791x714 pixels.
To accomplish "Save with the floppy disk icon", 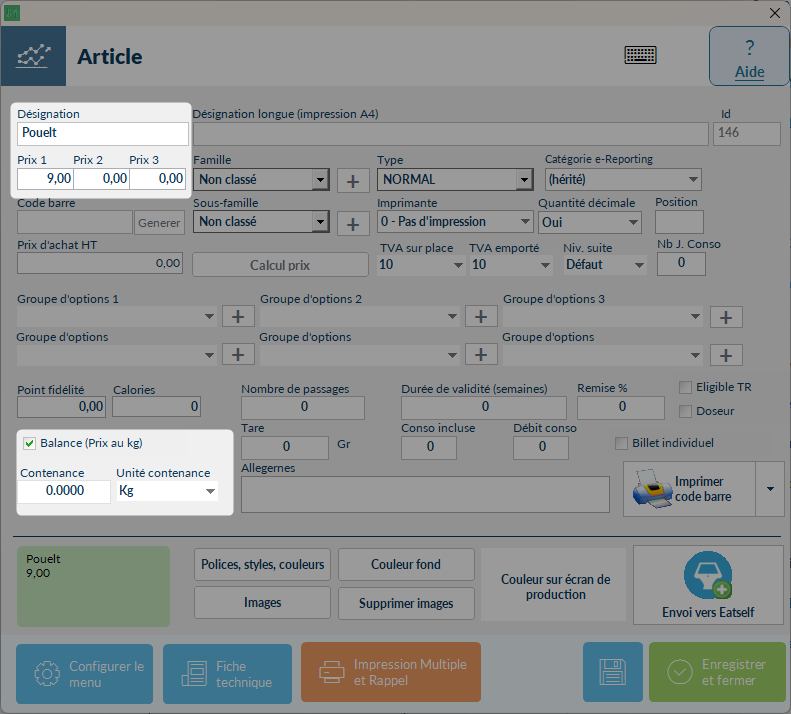I will (x=613, y=672).
